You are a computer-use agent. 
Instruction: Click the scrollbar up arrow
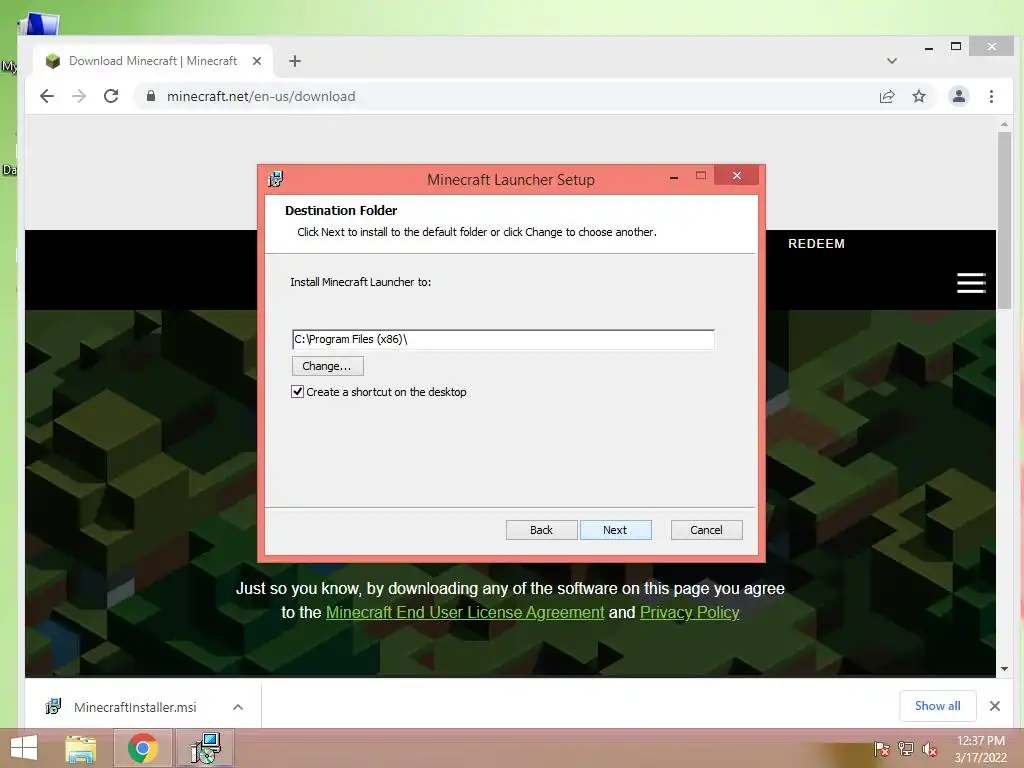pyautogui.click(x=1004, y=124)
